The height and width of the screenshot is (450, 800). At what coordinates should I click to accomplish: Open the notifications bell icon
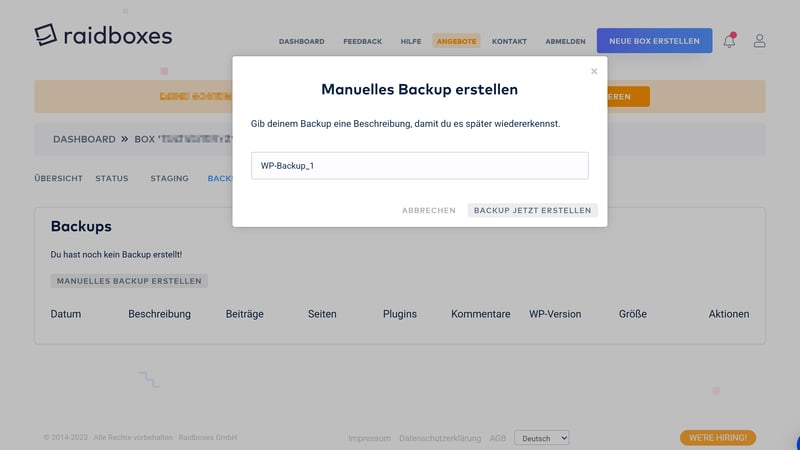tap(729, 41)
